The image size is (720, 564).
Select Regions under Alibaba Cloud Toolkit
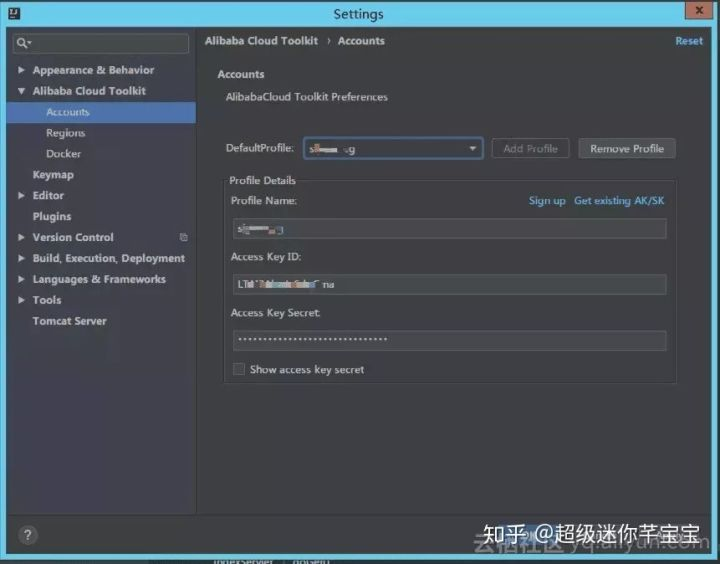(x=66, y=133)
